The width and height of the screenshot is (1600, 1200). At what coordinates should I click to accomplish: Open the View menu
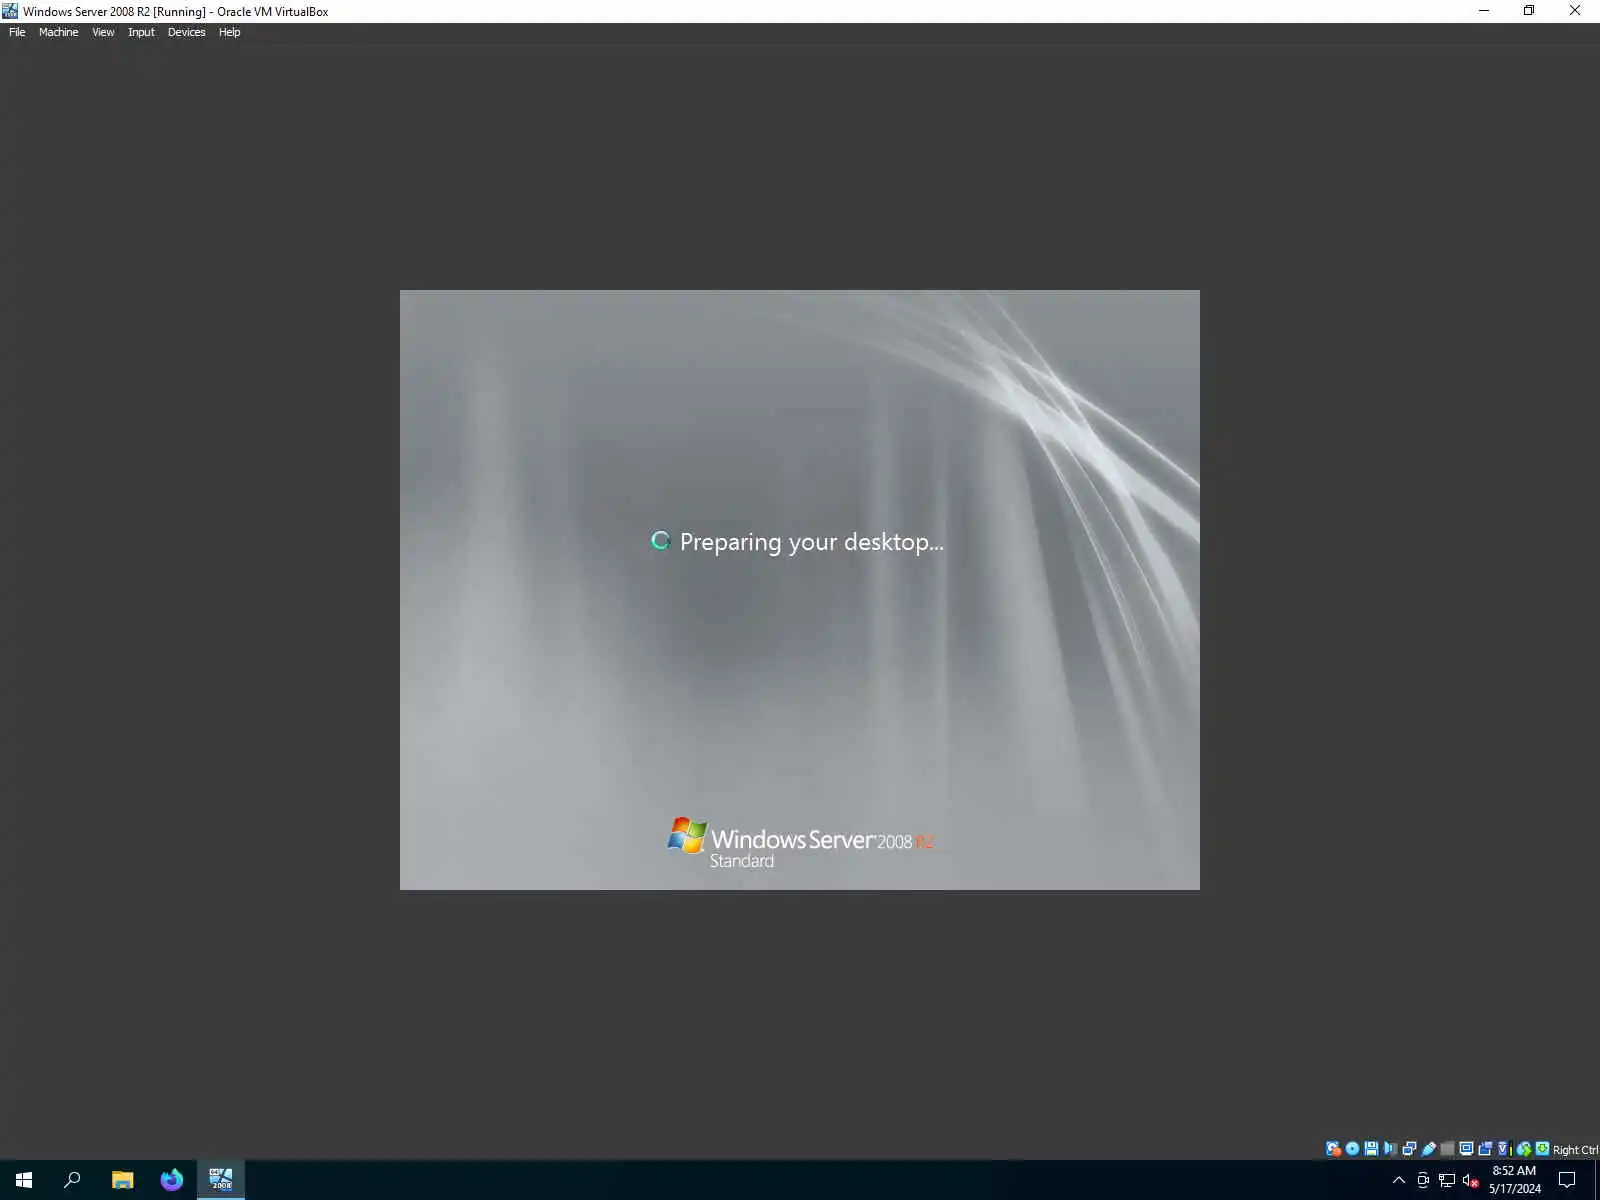[x=103, y=32]
